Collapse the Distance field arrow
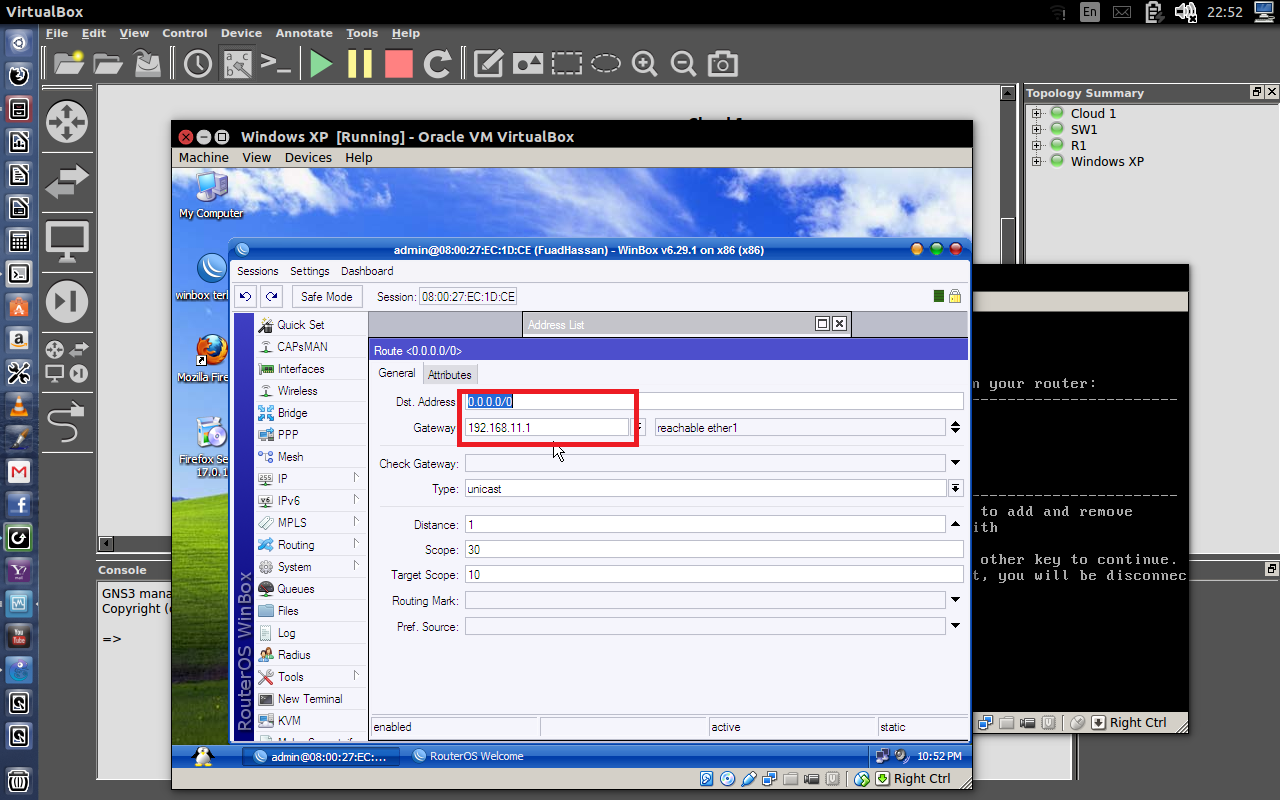 [956, 524]
